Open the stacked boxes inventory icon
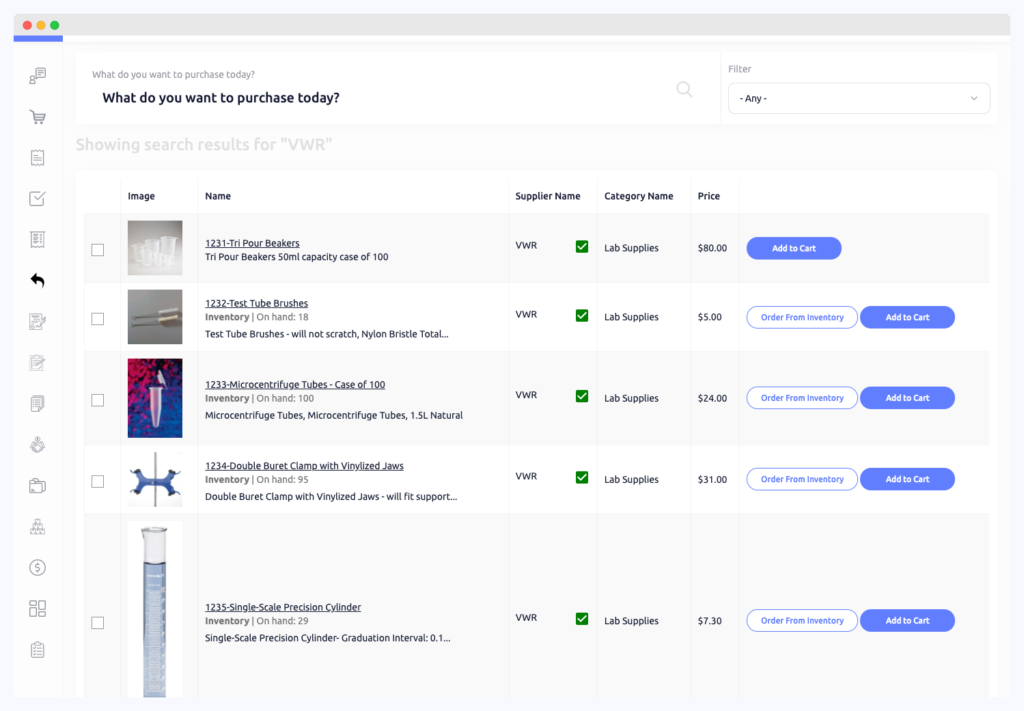Screen dimensions: 1024x711 point(38,527)
